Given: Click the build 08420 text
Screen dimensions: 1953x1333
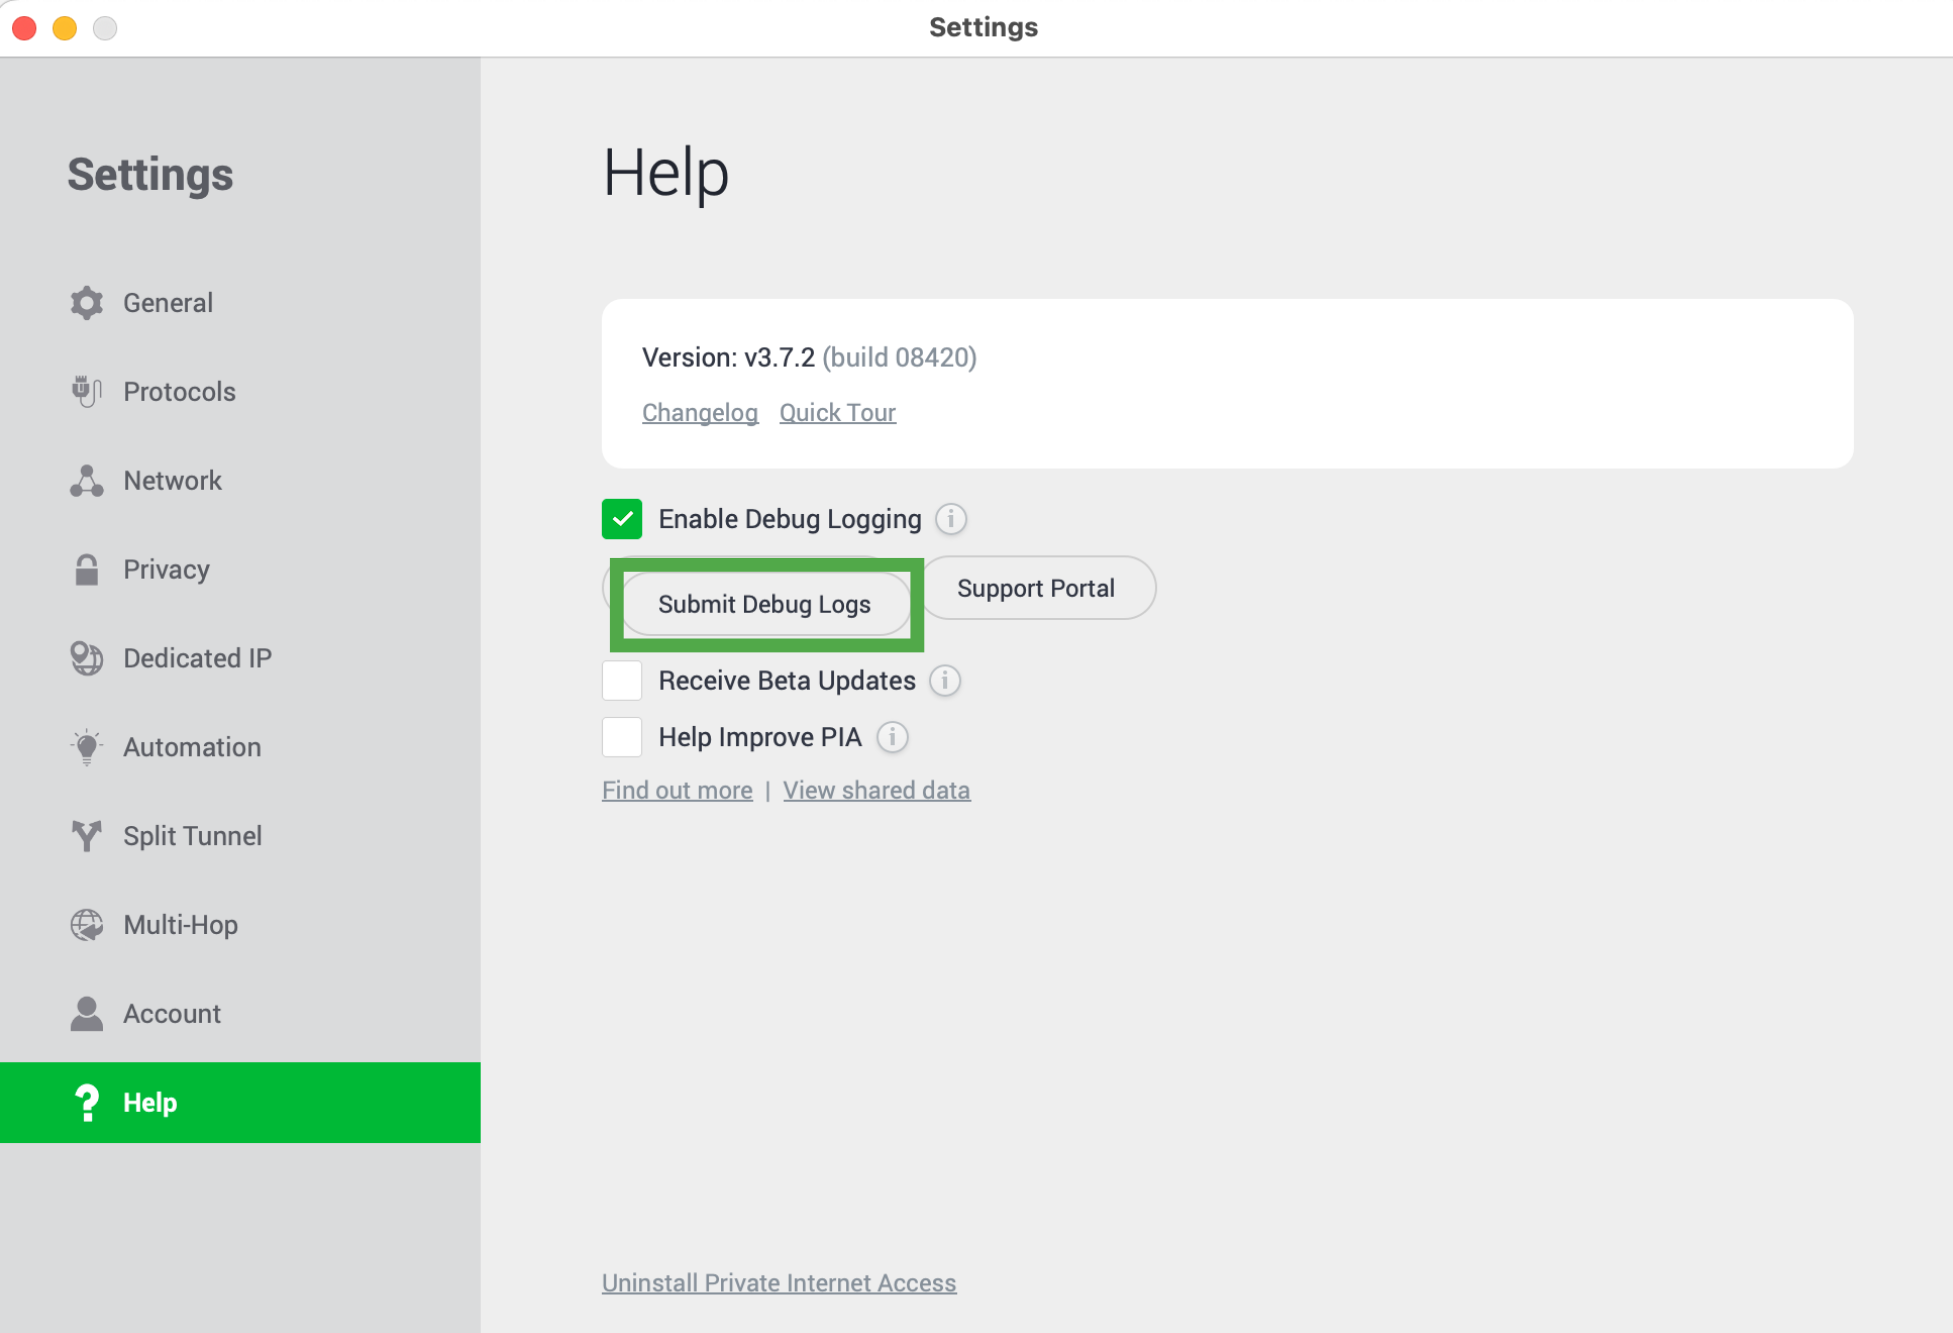Looking at the screenshot, I should [900, 357].
